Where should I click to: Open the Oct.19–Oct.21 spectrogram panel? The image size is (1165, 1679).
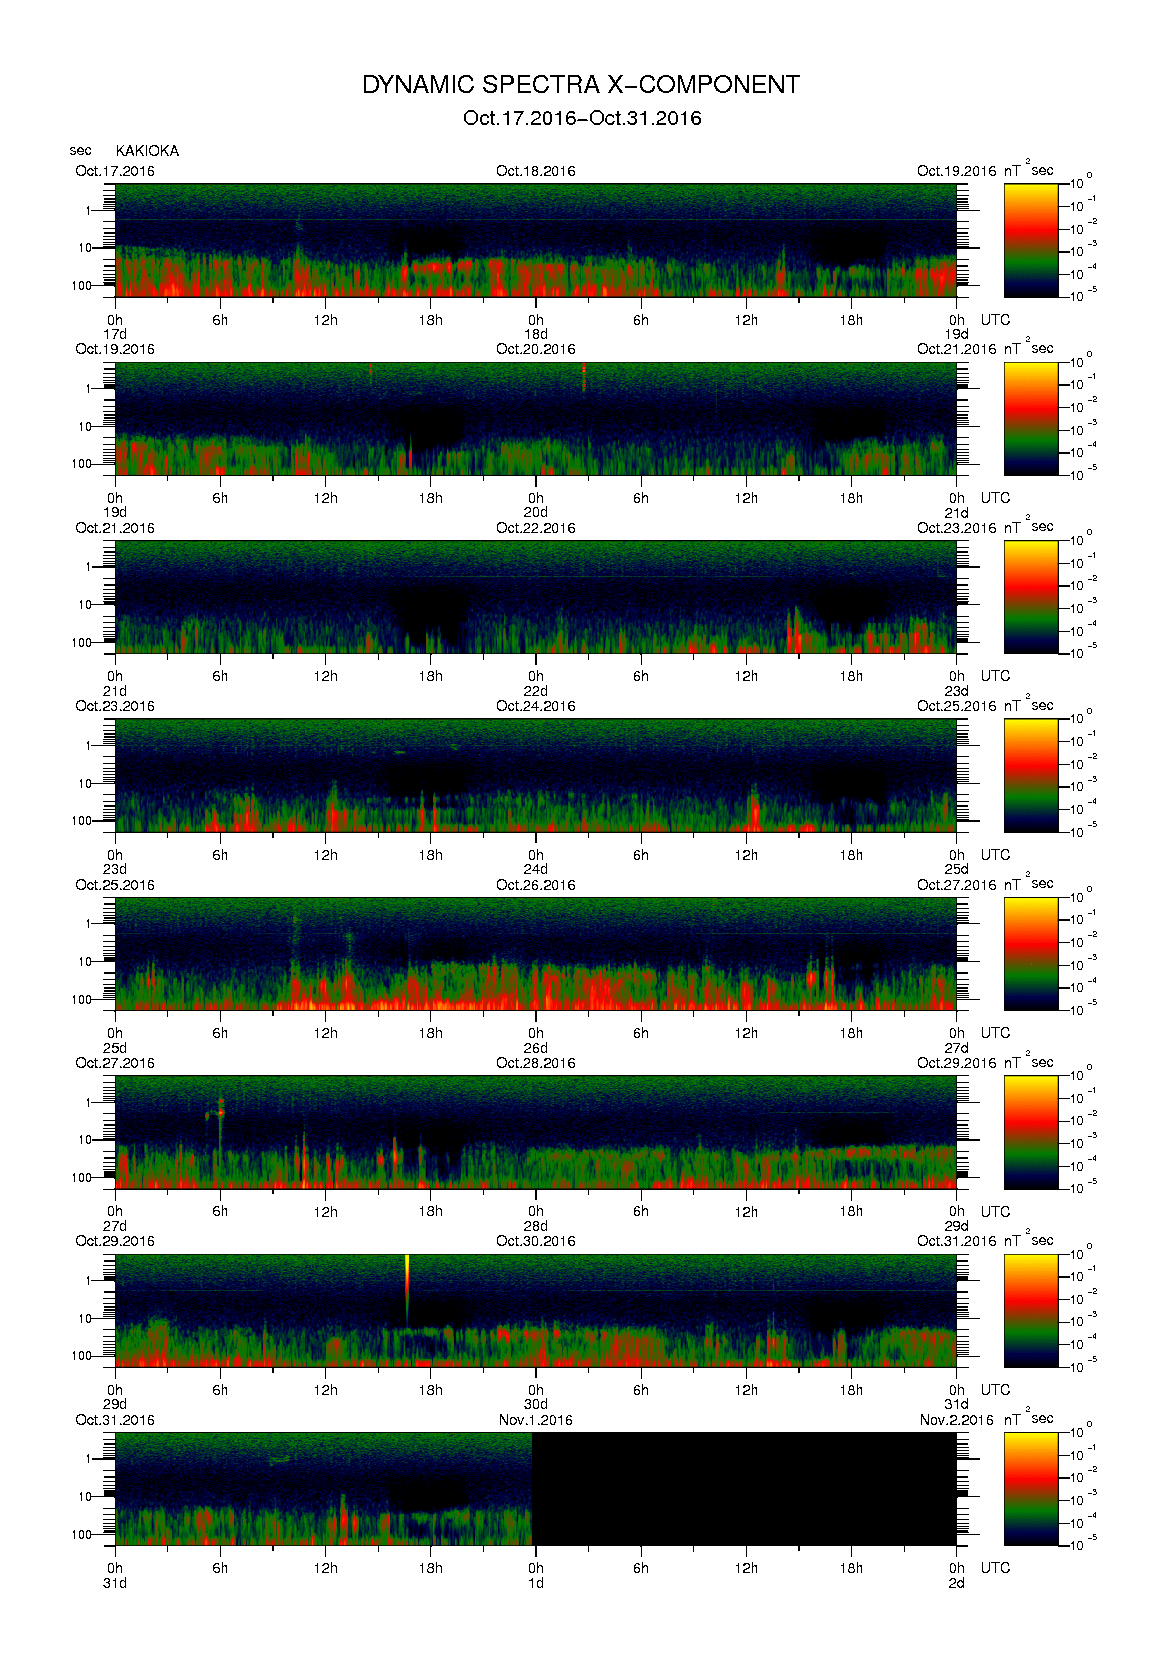[536, 418]
